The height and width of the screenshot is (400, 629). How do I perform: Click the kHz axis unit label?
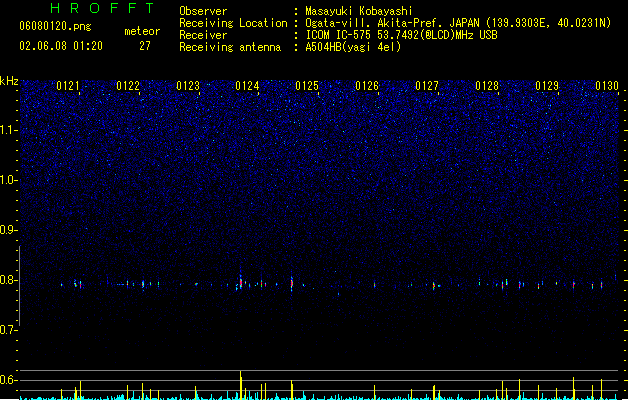(9, 81)
